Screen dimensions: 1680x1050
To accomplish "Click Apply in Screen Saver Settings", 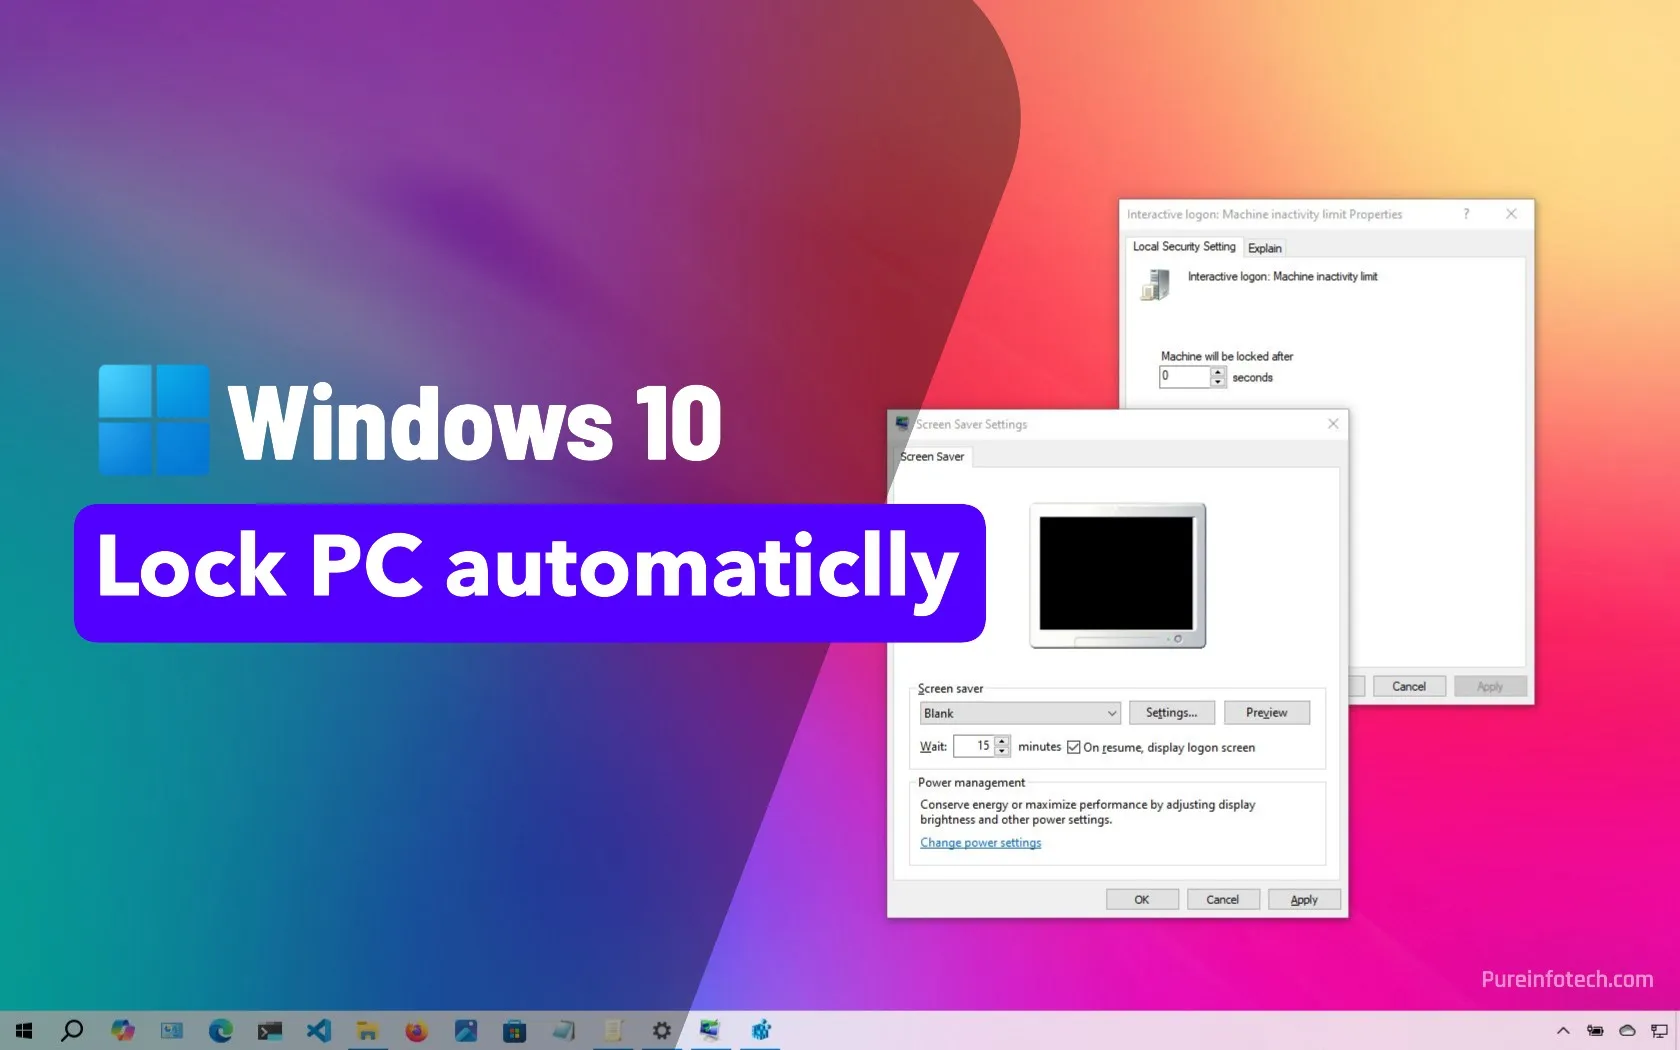I will [x=1304, y=899].
